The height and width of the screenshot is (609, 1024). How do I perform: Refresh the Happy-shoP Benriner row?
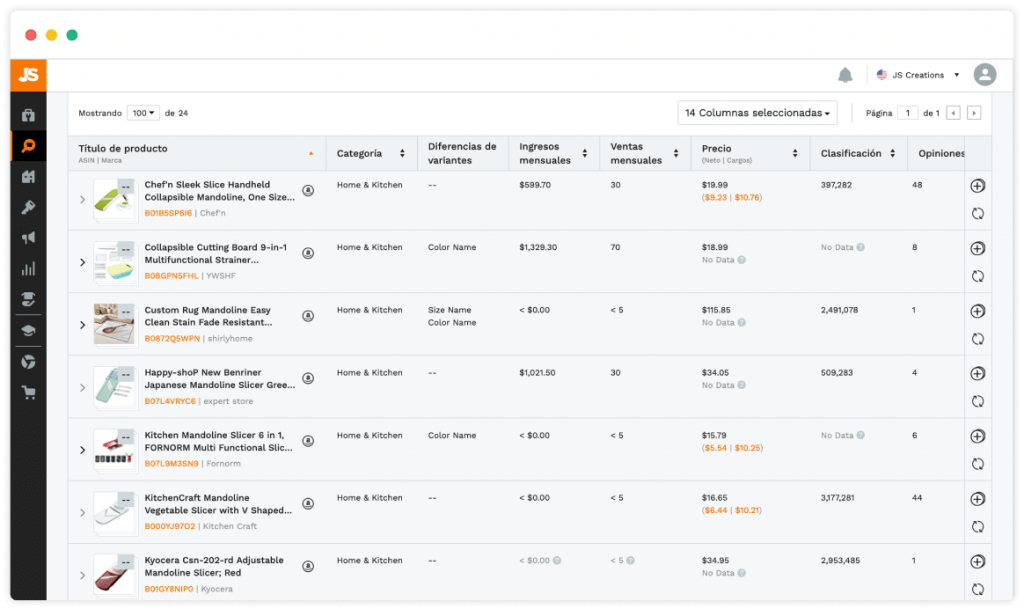[x=978, y=401]
